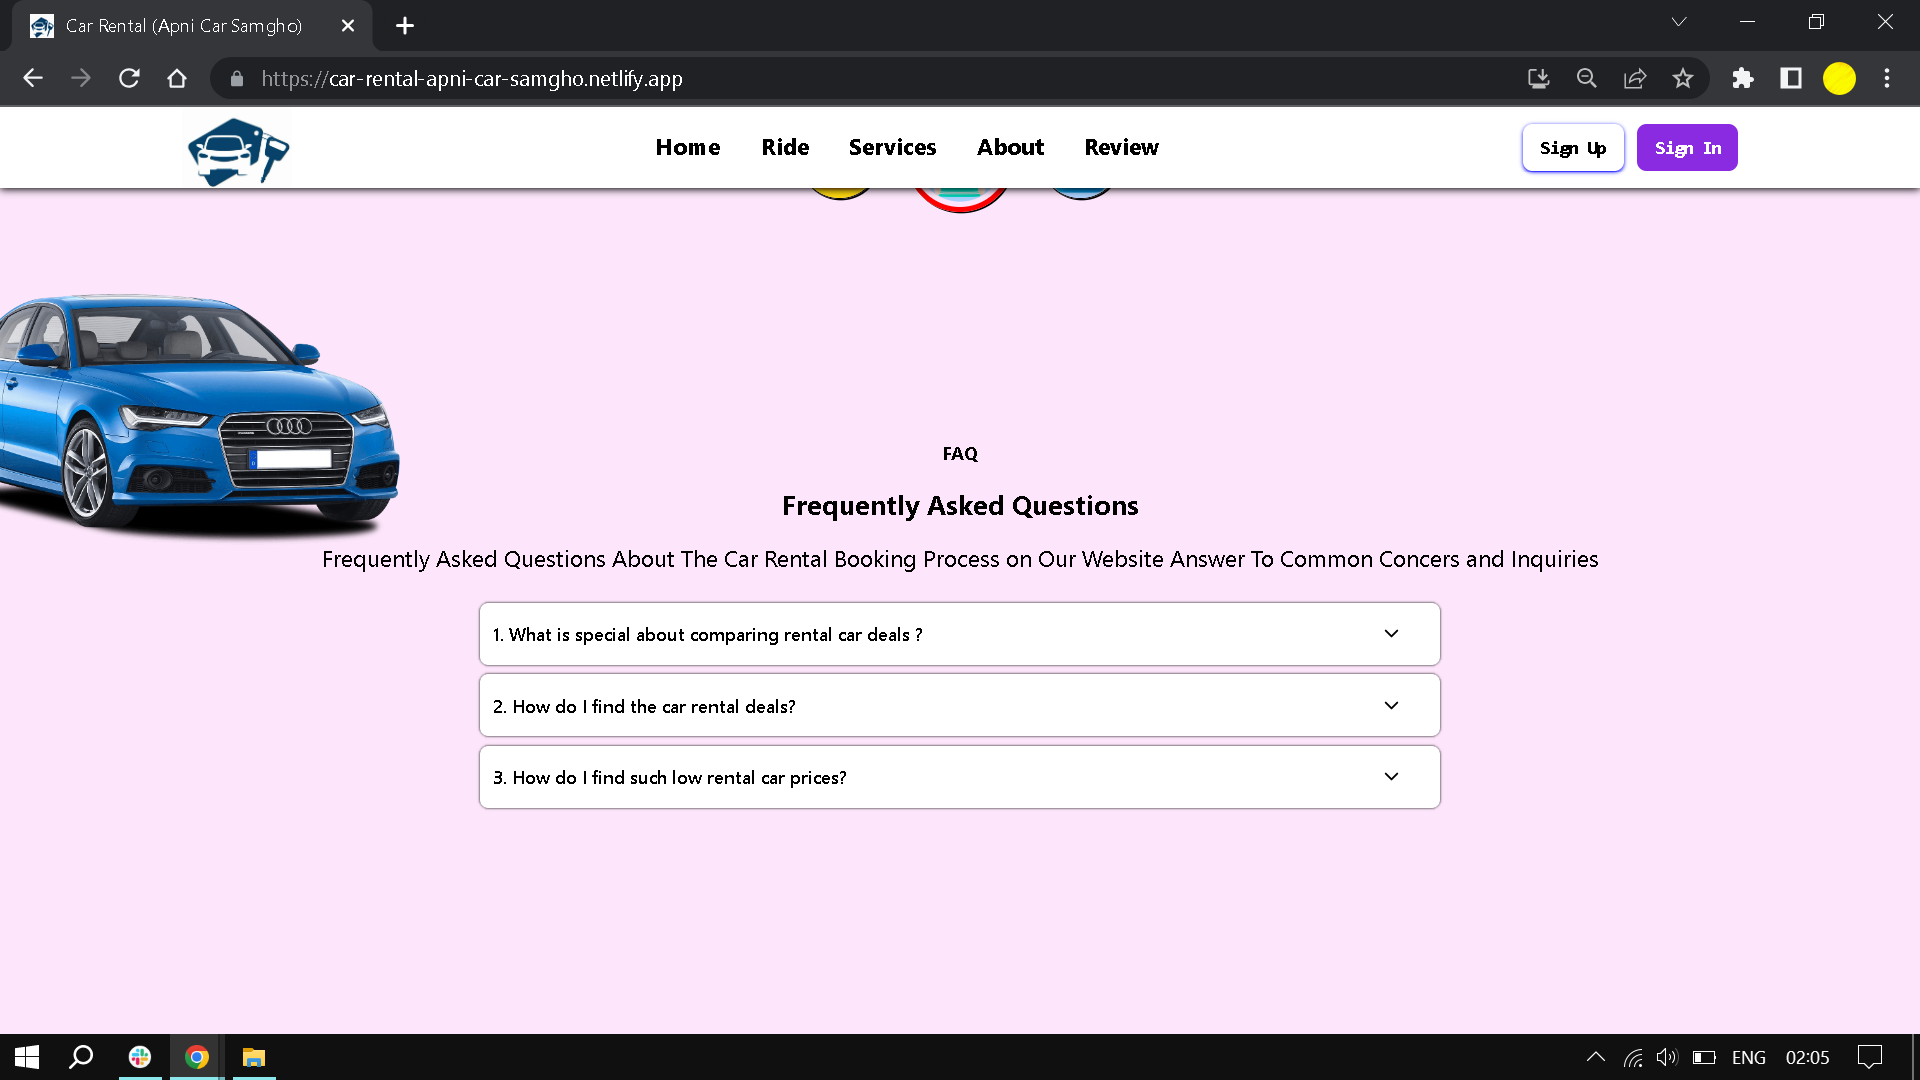Image resolution: width=1920 pixels, height=1080 pixels.
Task: Click the Sign Up button
Action: tap(1572, 147)
